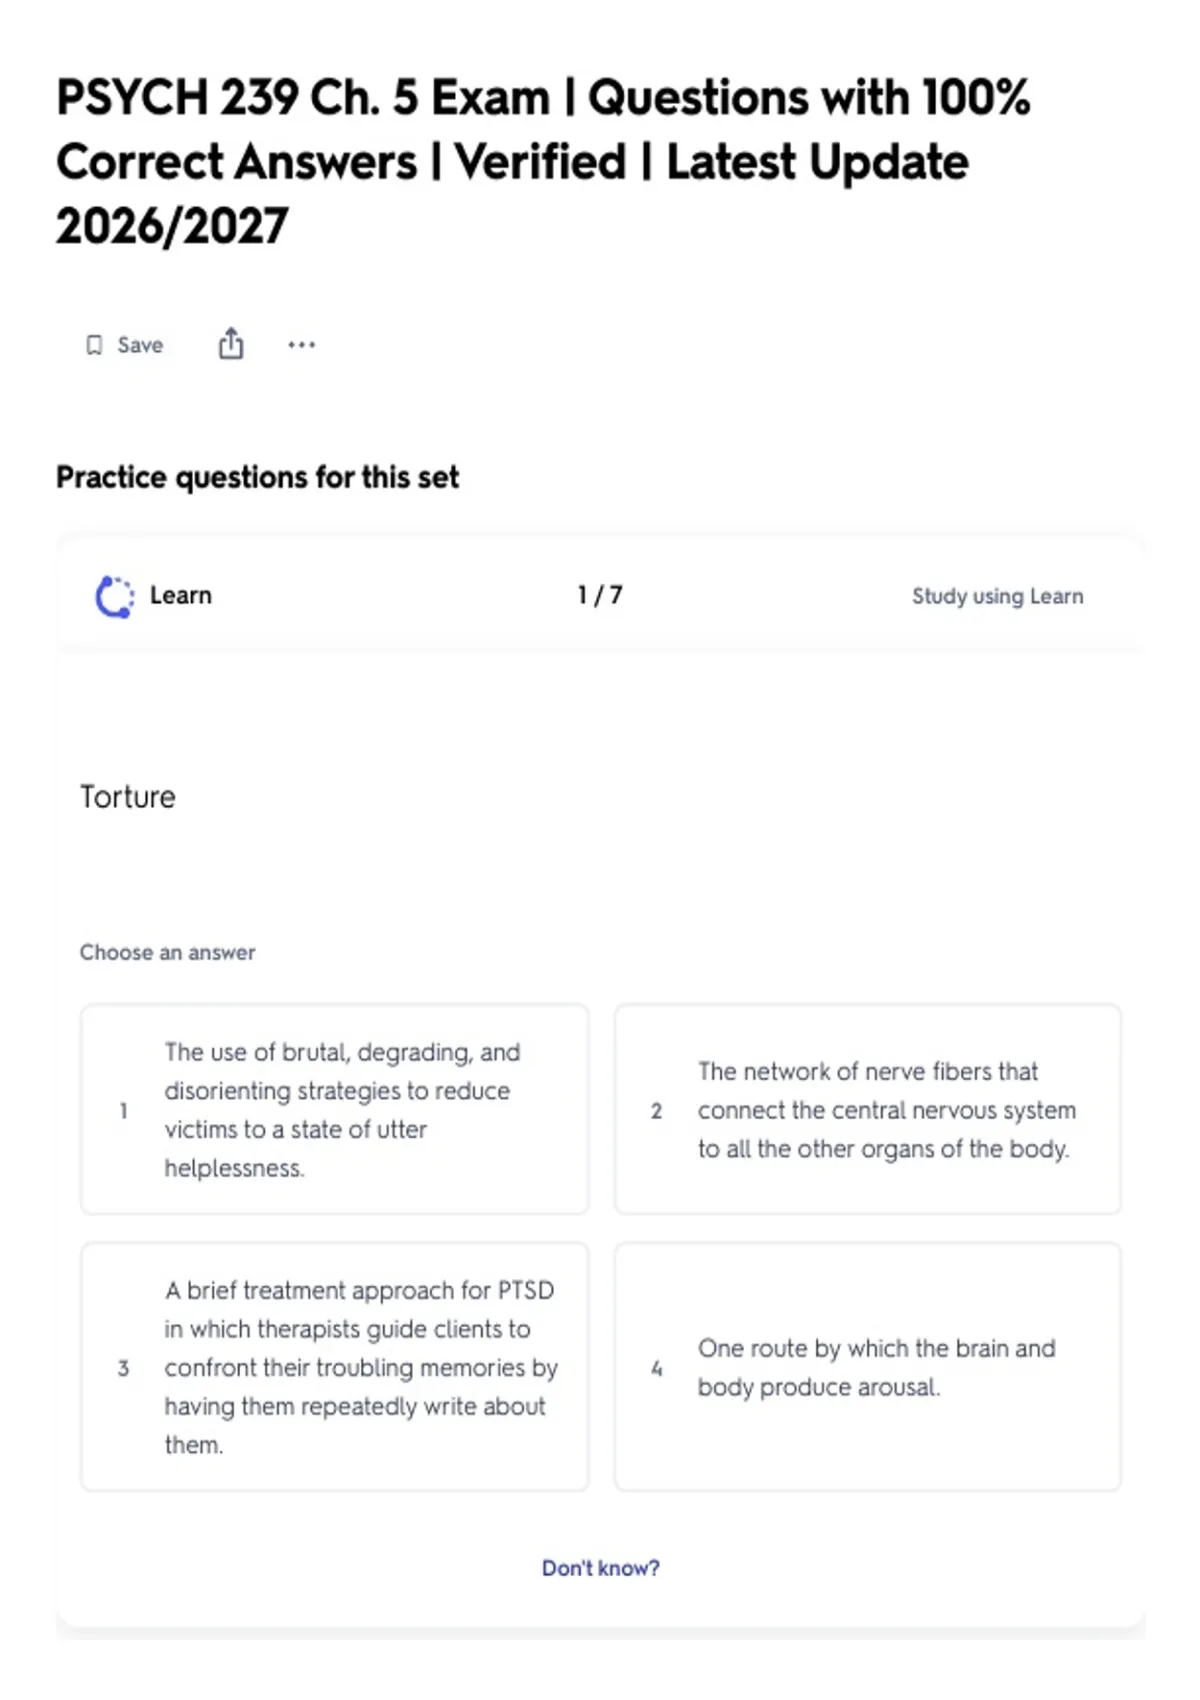Open the three-dot more options menu

(x=301, y=345)
